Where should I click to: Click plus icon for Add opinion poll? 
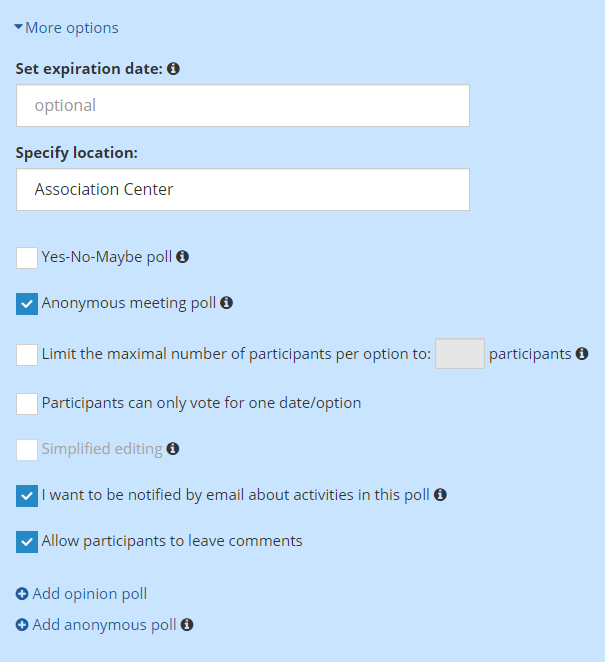pyautogui.click(x=22, y=594)
